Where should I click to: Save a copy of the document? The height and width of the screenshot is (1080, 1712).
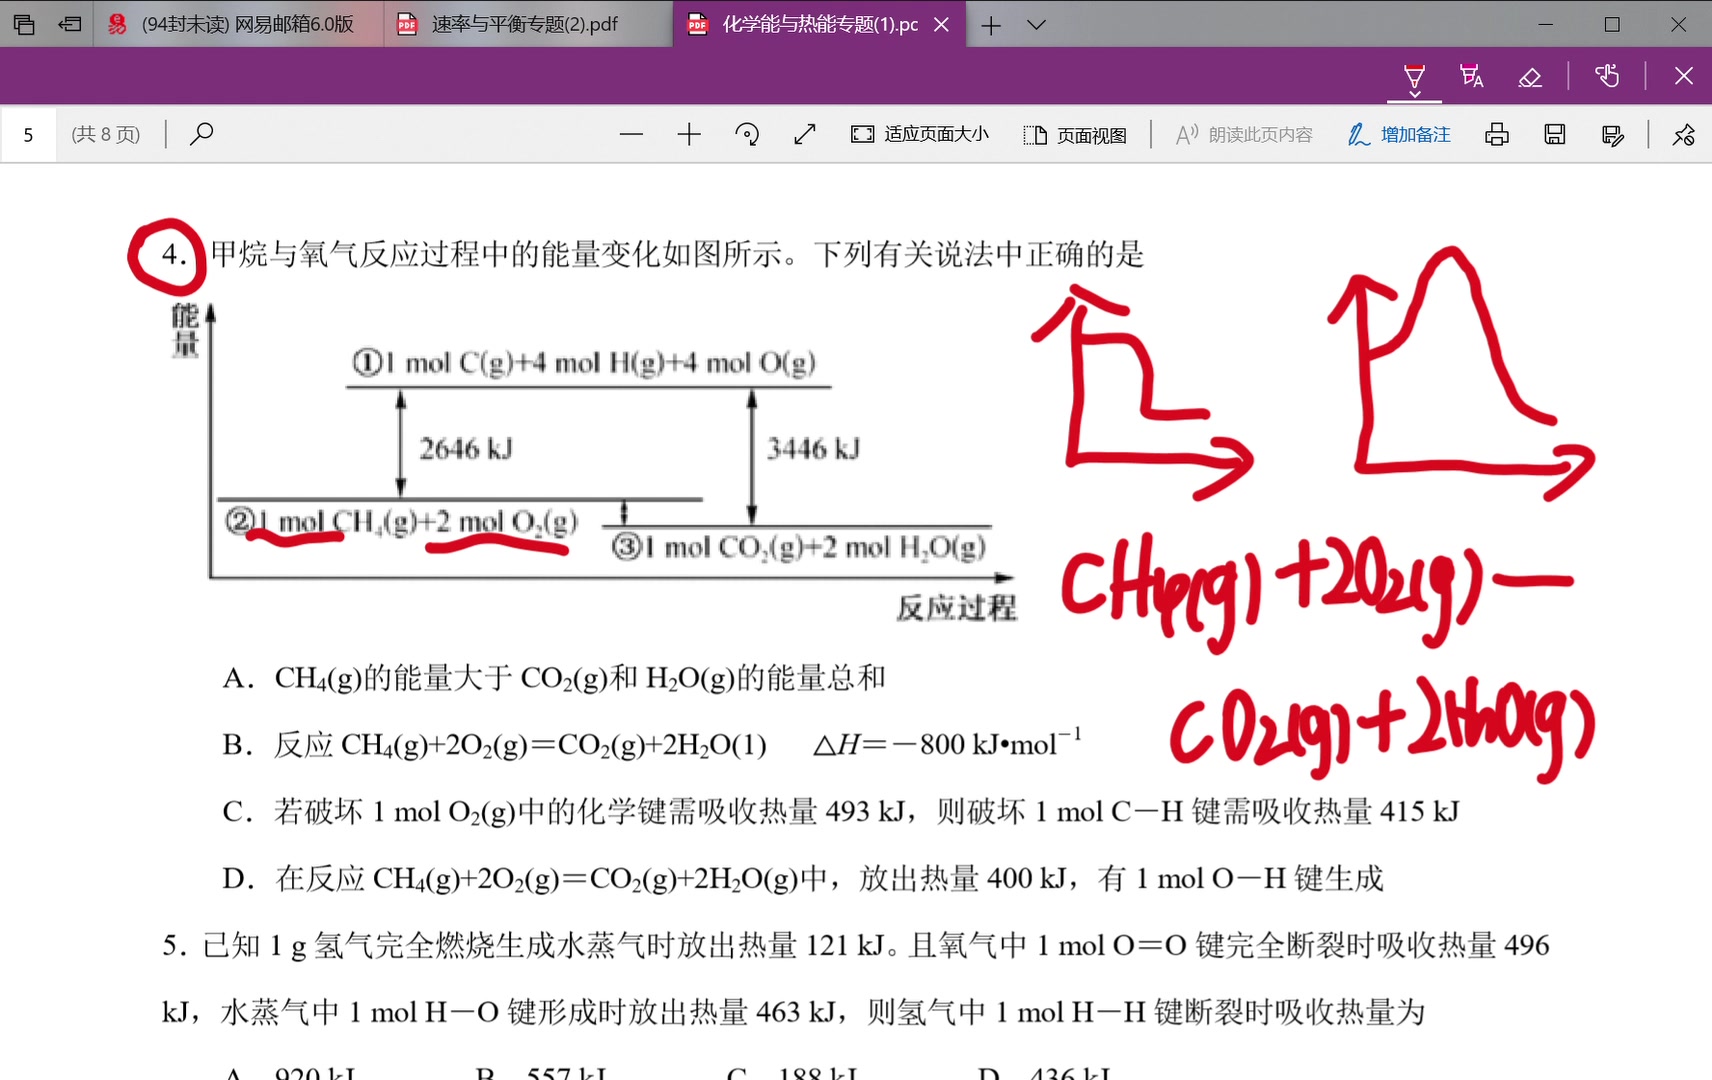(1612, 133)
